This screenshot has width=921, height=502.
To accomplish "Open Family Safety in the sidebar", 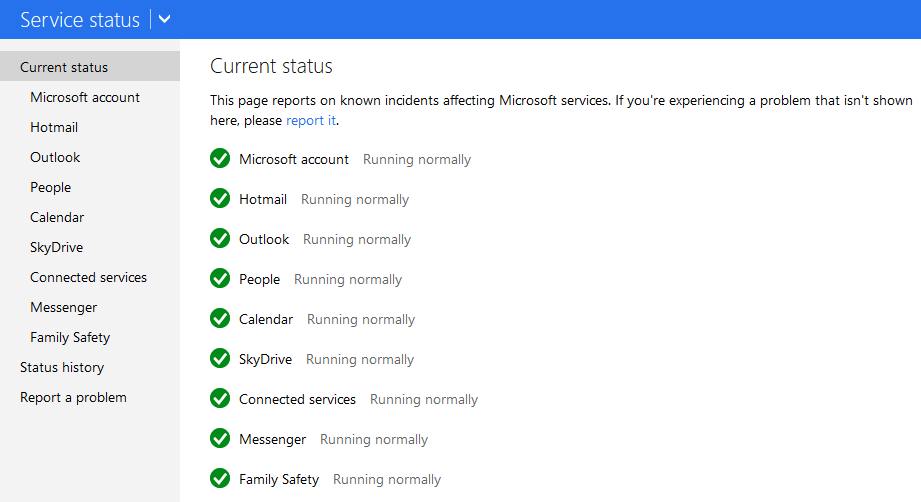I will 70,338.
